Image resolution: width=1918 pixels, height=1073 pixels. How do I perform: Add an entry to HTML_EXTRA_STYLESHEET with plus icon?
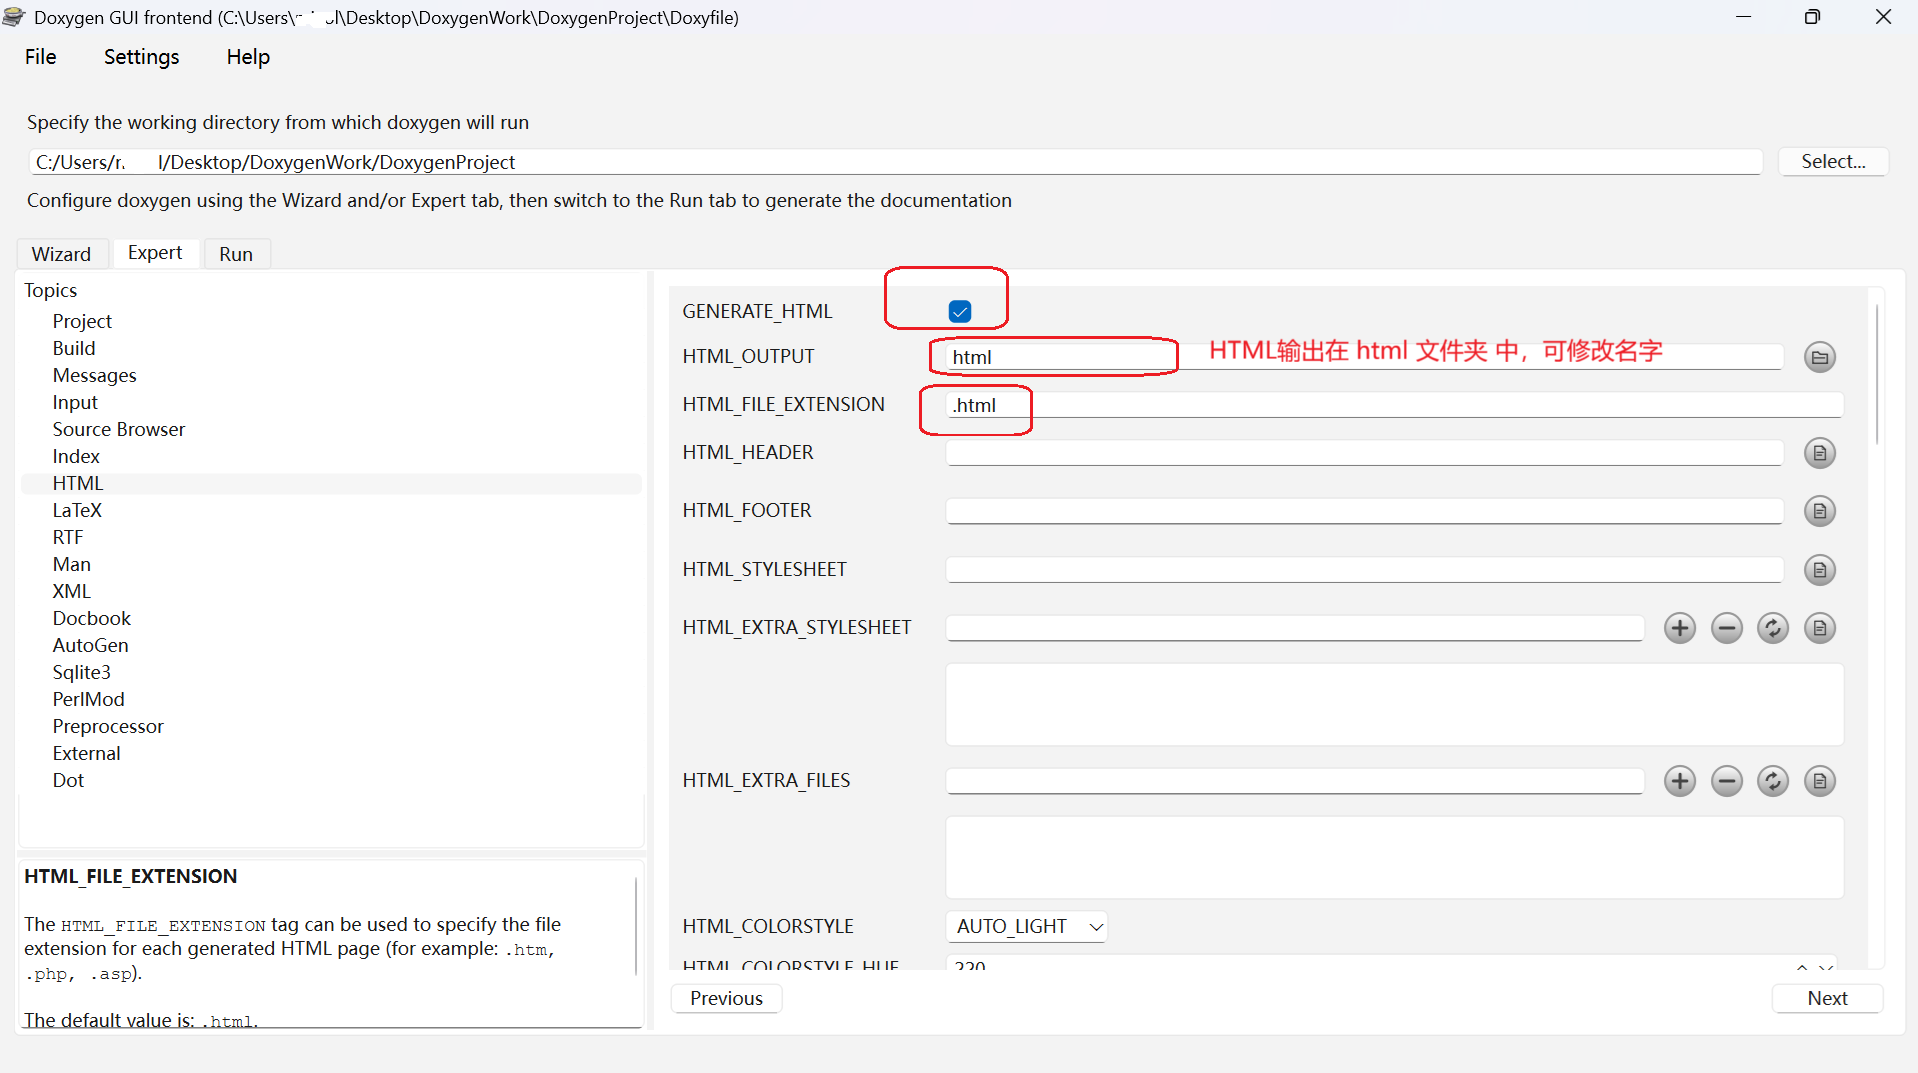pos(1679,628)
